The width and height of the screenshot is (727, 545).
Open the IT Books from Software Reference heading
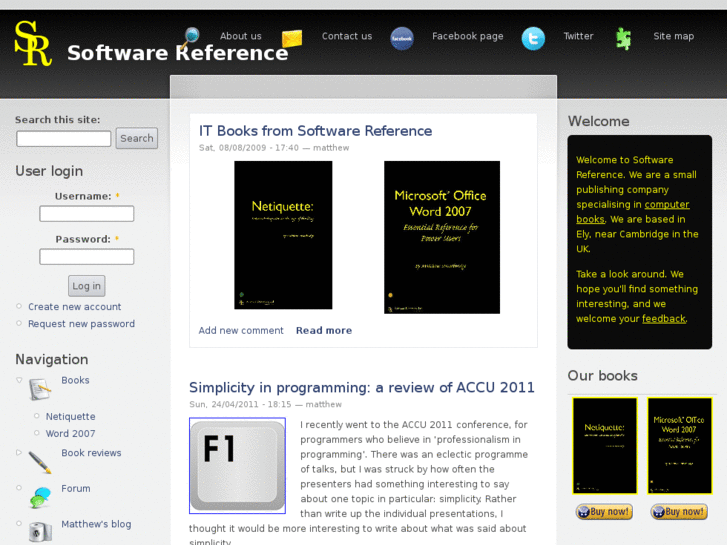point(315,131)
